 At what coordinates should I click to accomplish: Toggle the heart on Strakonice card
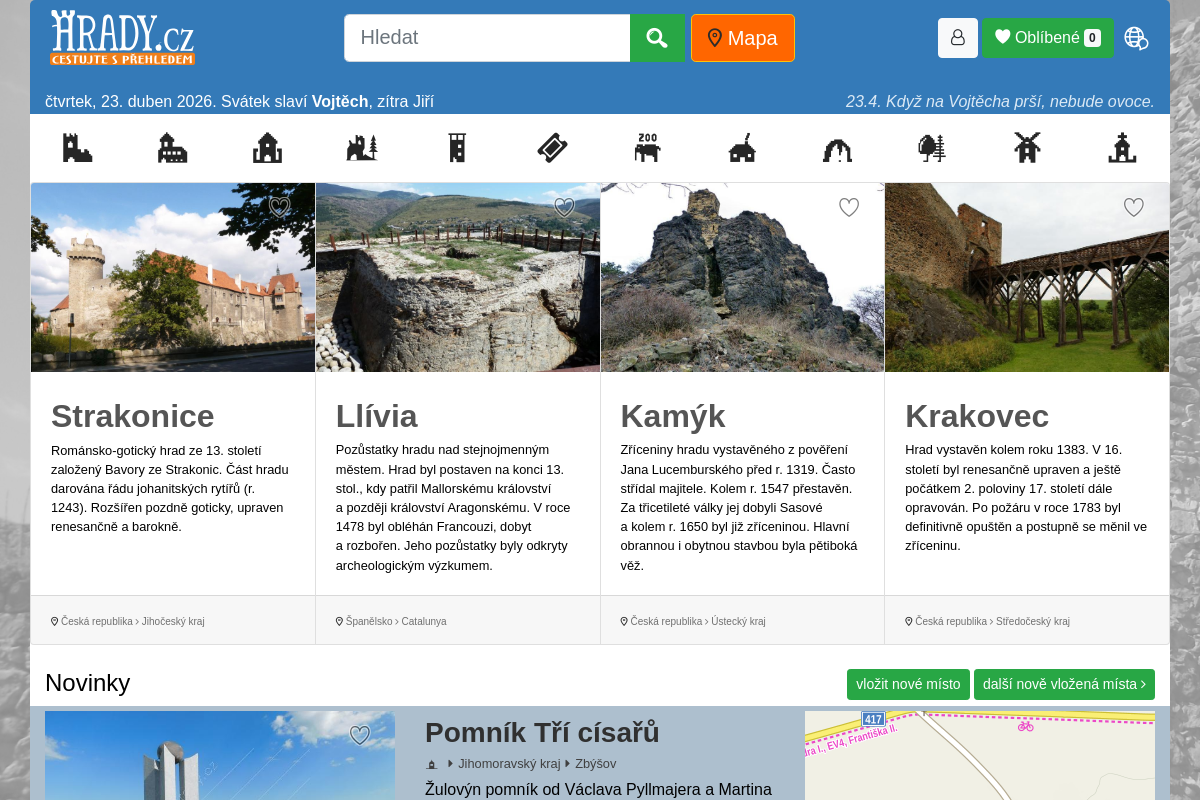278,208
